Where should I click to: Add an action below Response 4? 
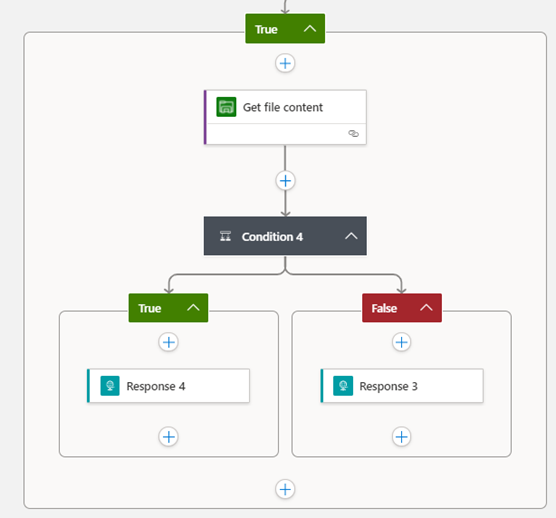click(x=168, y=437)
